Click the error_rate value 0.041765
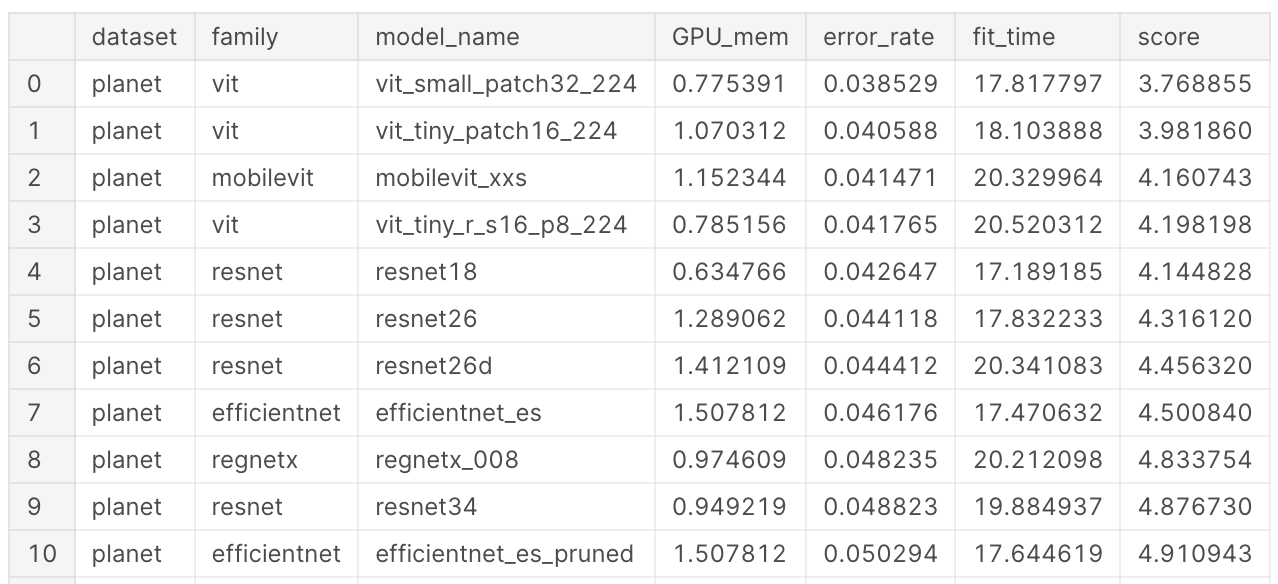 881,225
